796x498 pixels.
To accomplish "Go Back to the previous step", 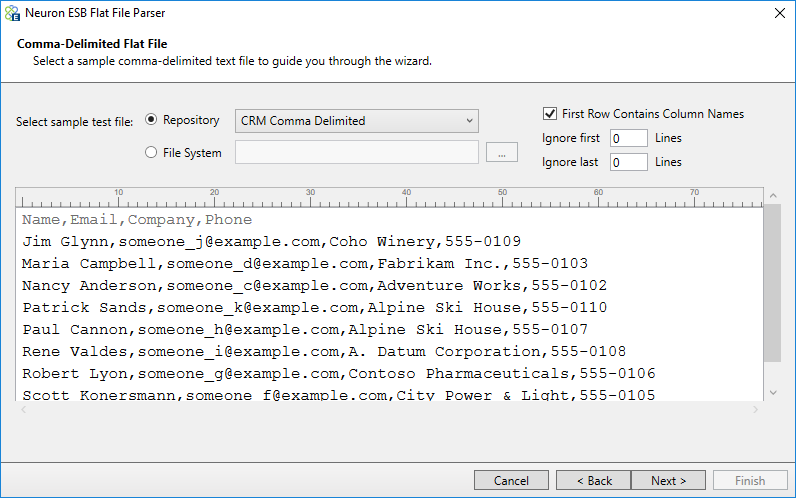I will click(x=594, y=480).
